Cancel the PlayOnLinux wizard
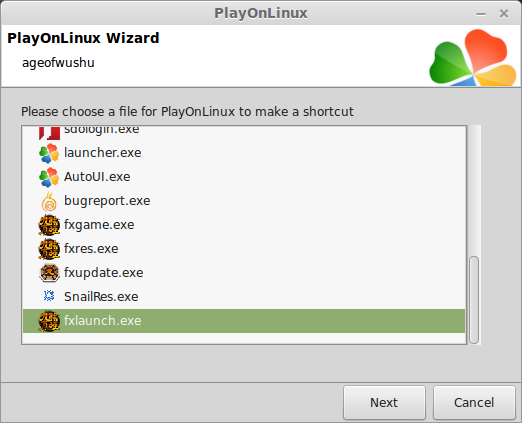Image resolution: width=522 pixels, height=423 pixels. tap(474, 403)
